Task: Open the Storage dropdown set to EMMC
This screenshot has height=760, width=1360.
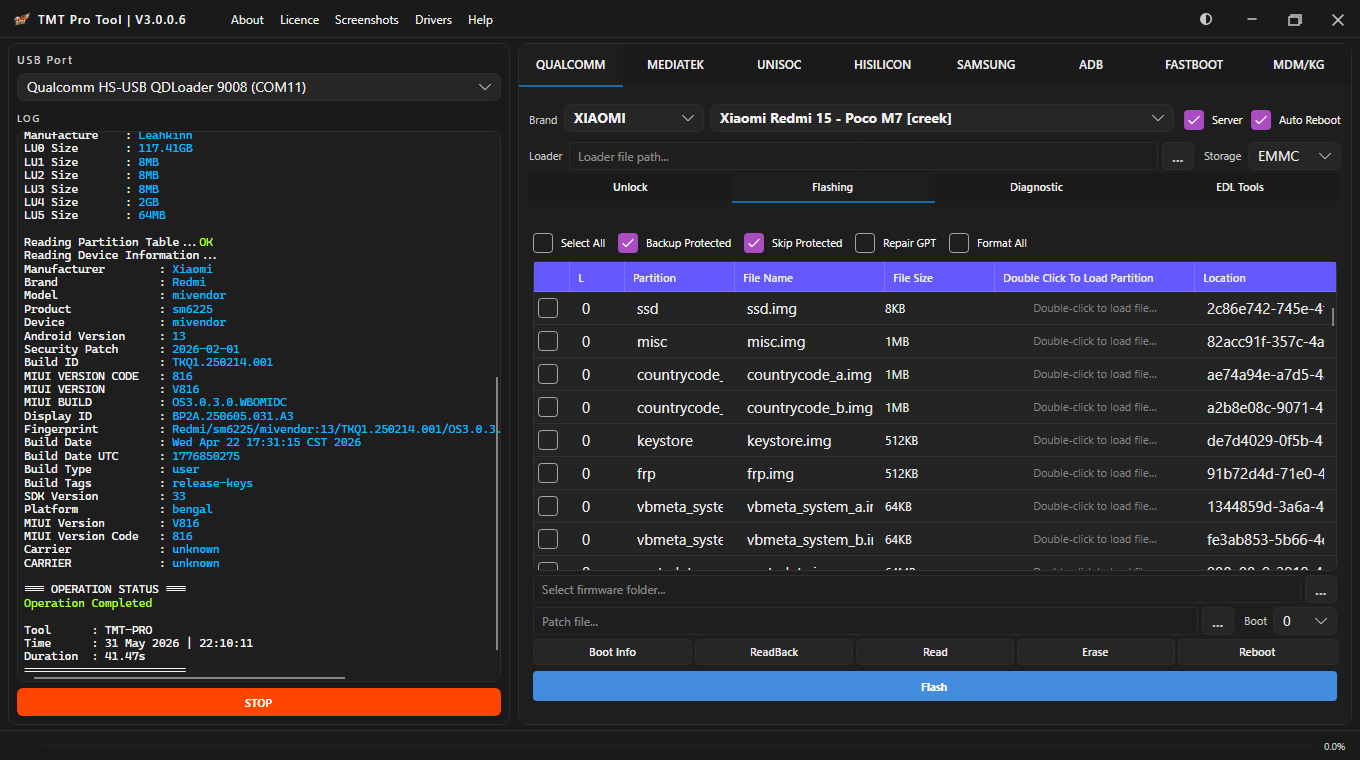Action: [1293, 156]
